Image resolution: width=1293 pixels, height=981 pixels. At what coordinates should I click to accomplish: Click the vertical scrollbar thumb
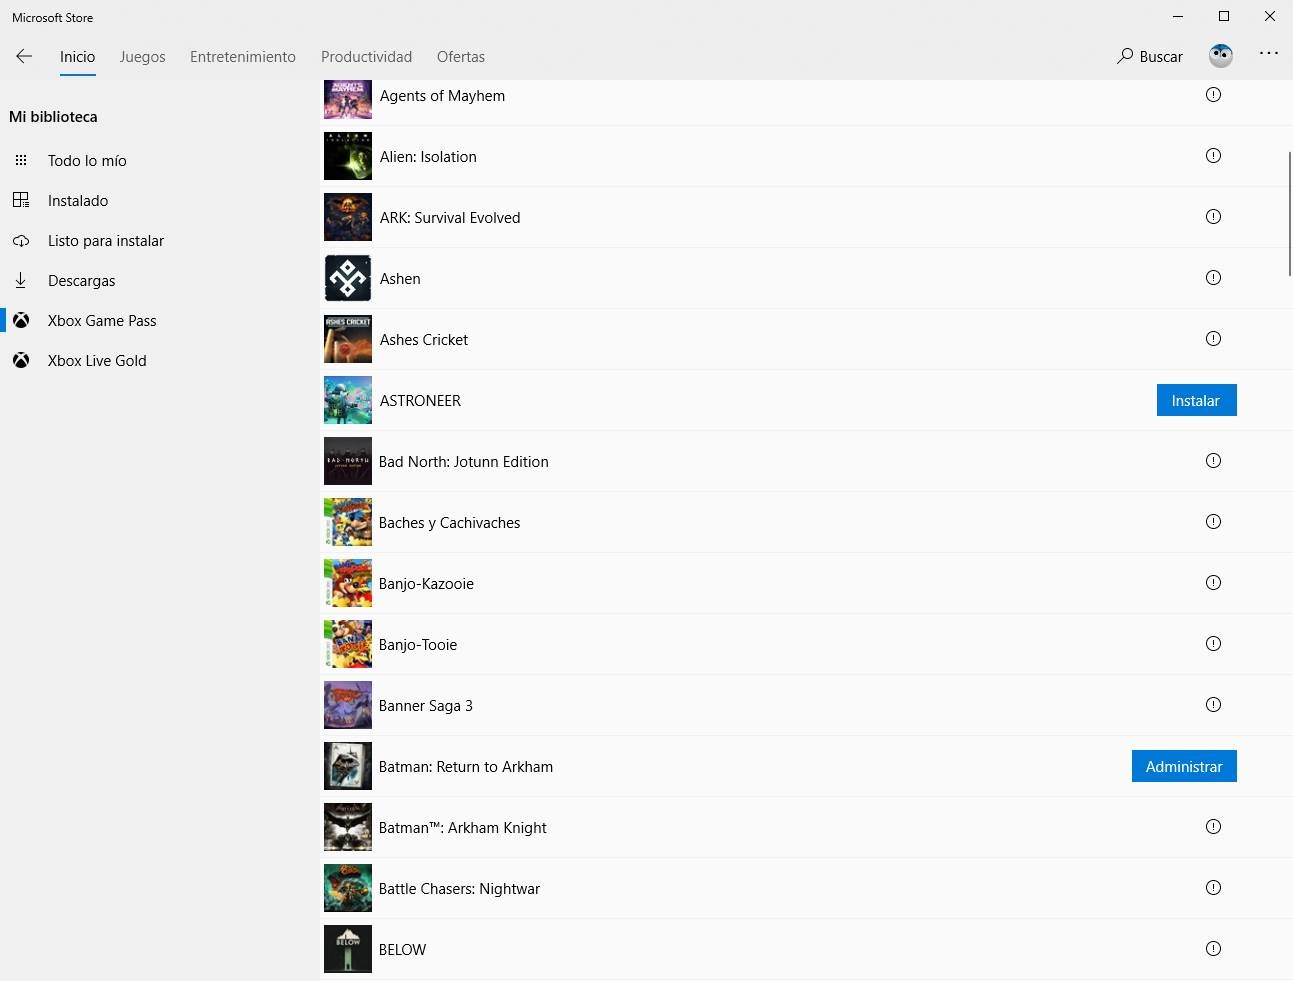coord(1290,214)
